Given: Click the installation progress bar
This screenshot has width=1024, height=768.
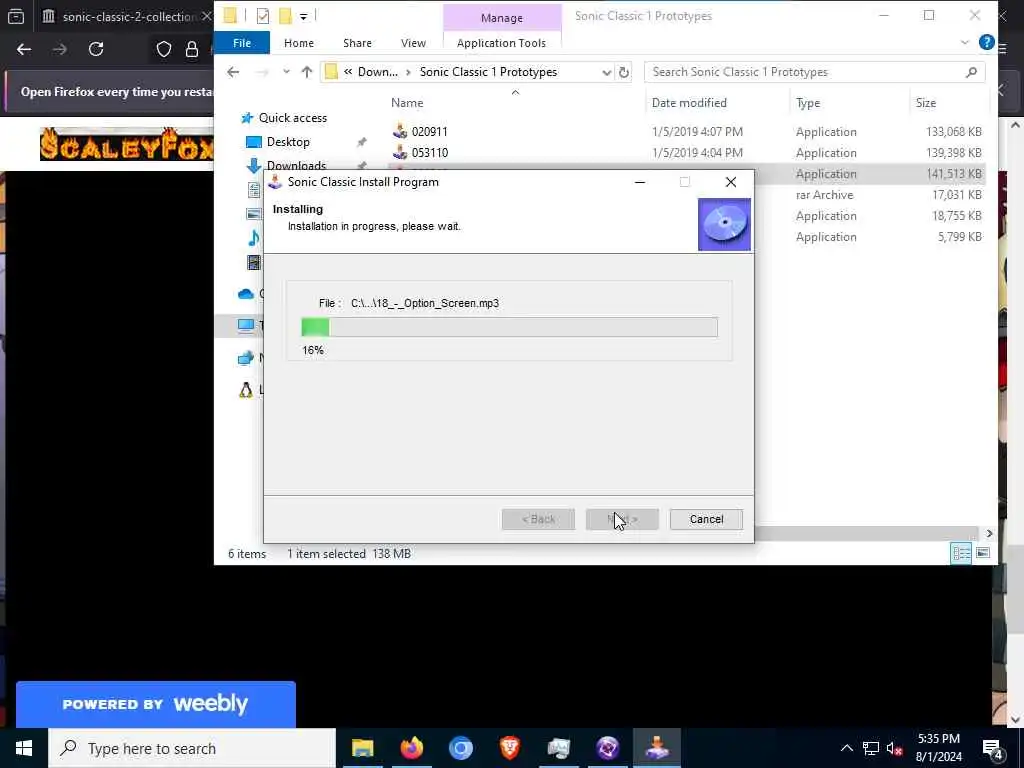Looking at the screenshot, I should click(509, 327).
